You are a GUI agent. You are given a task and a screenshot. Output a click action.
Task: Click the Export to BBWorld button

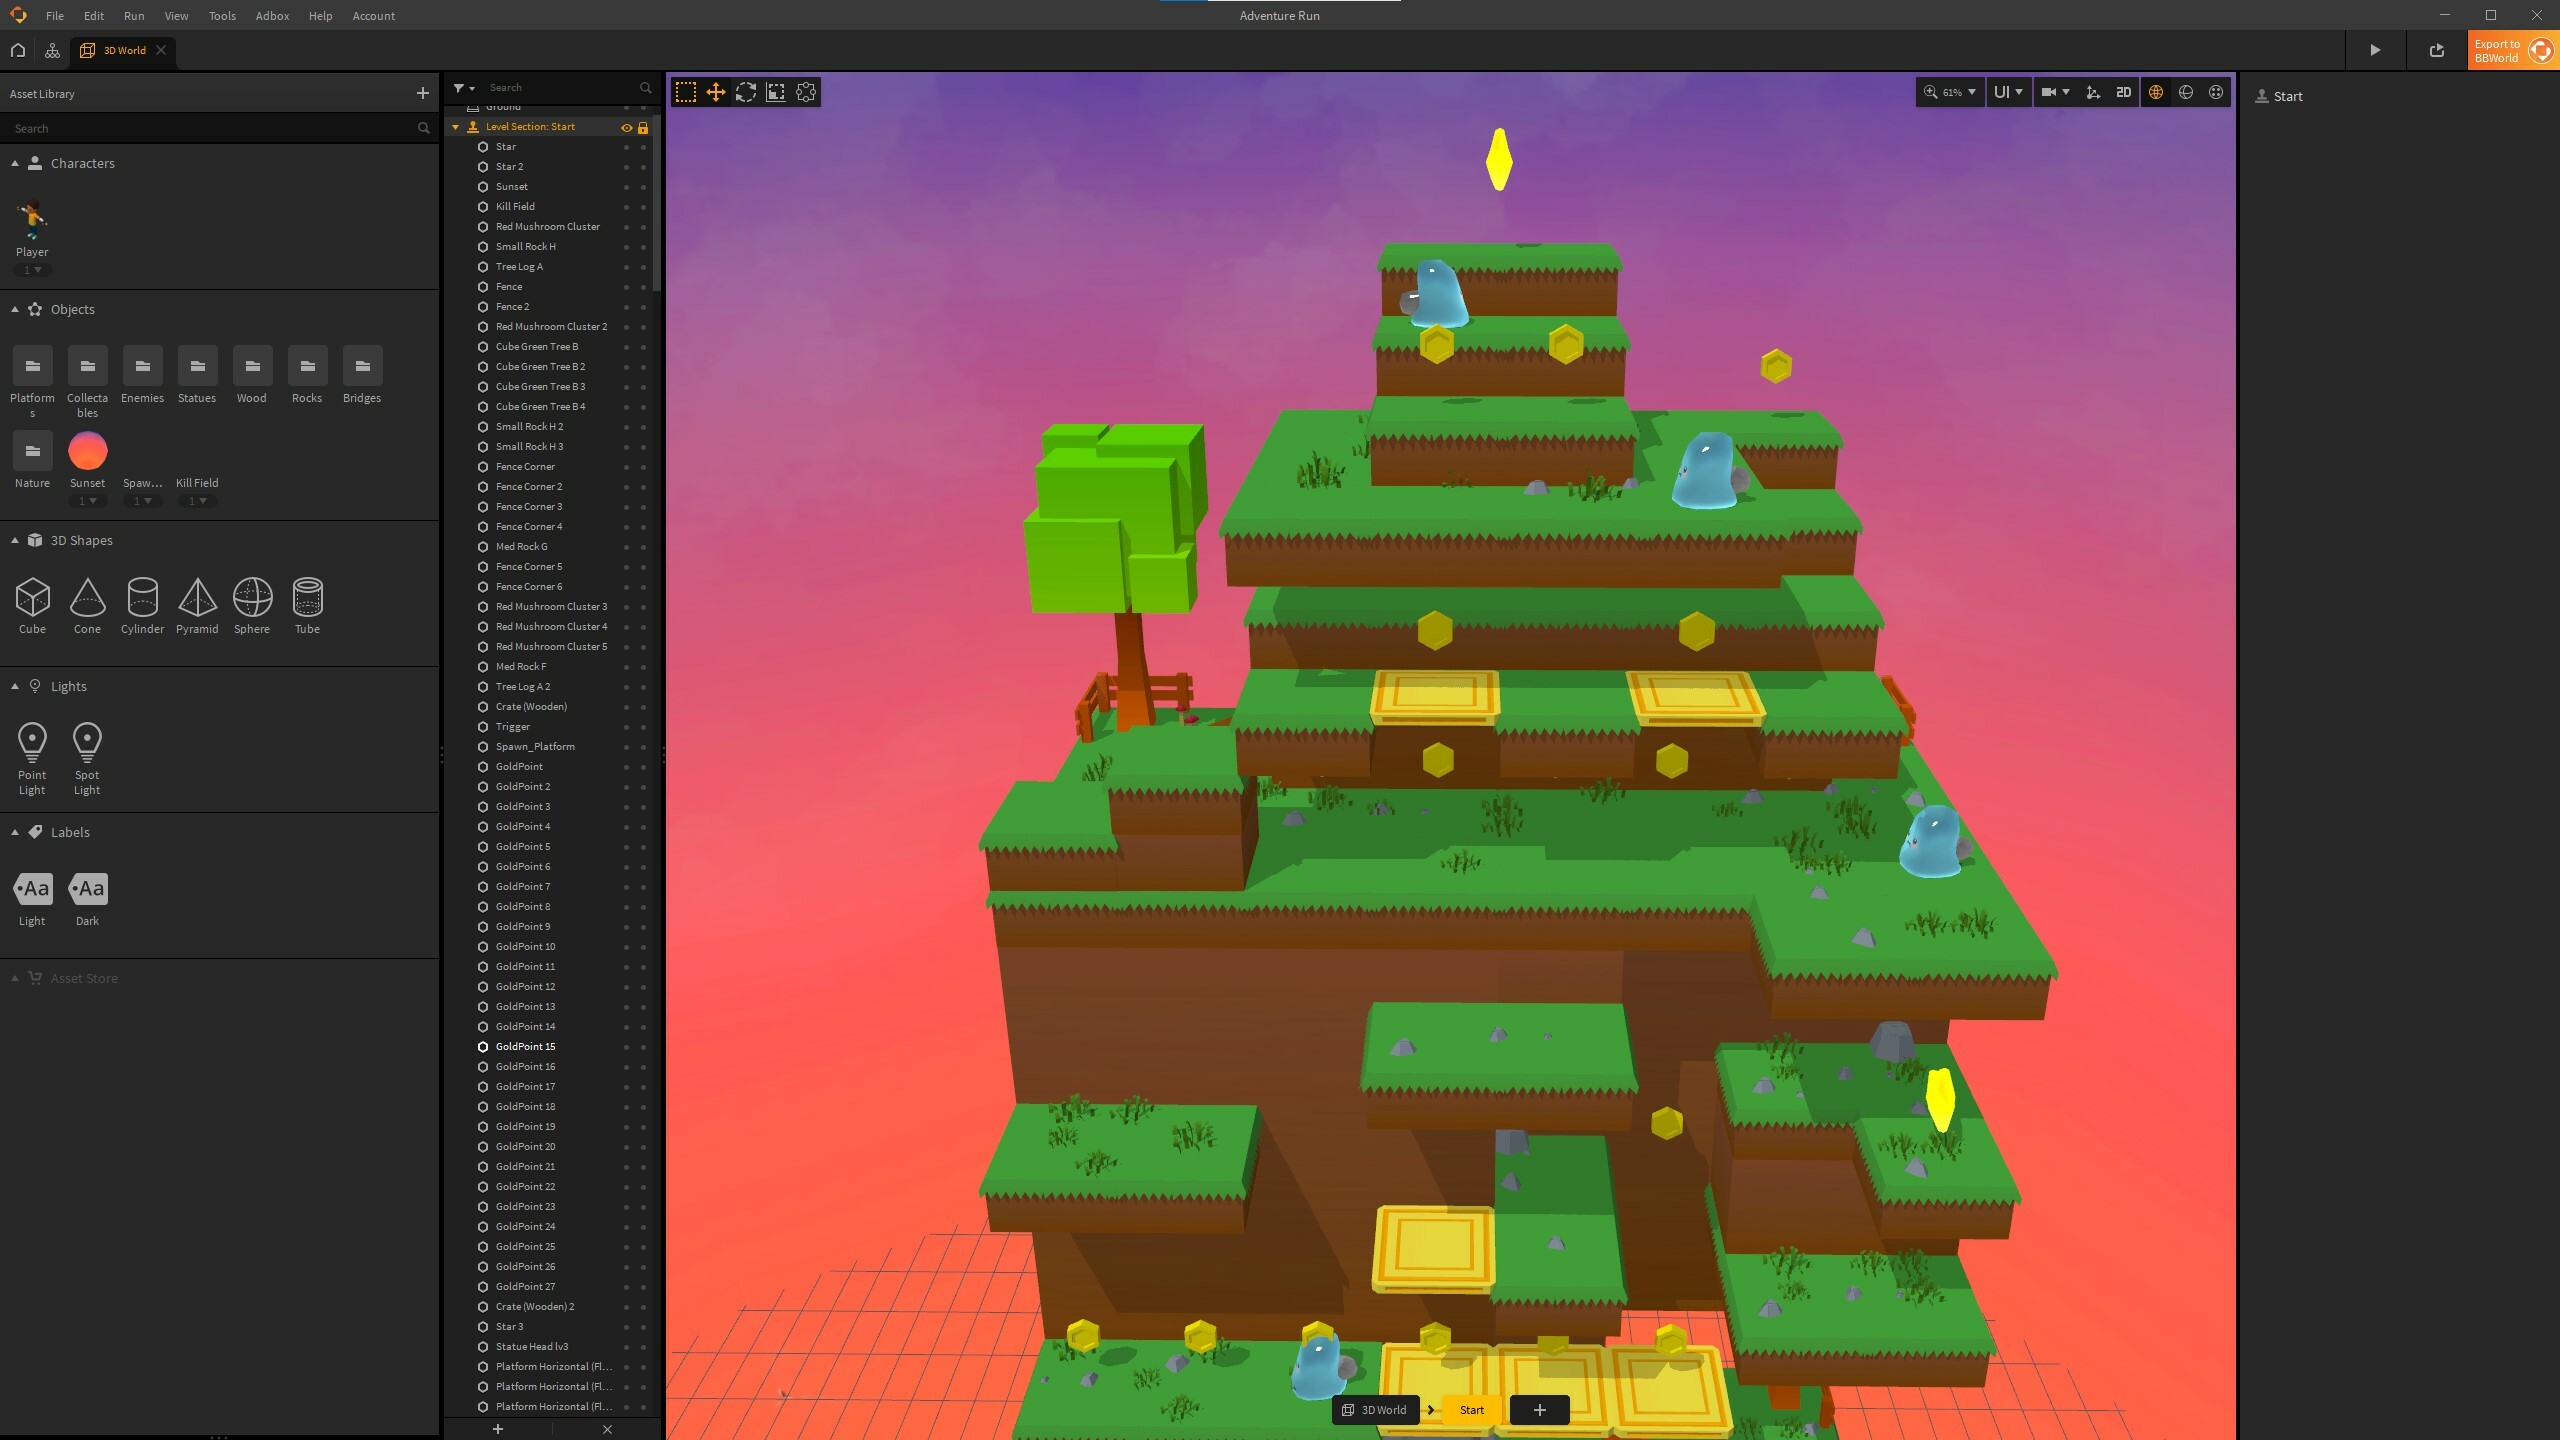tap(2501, 50)
